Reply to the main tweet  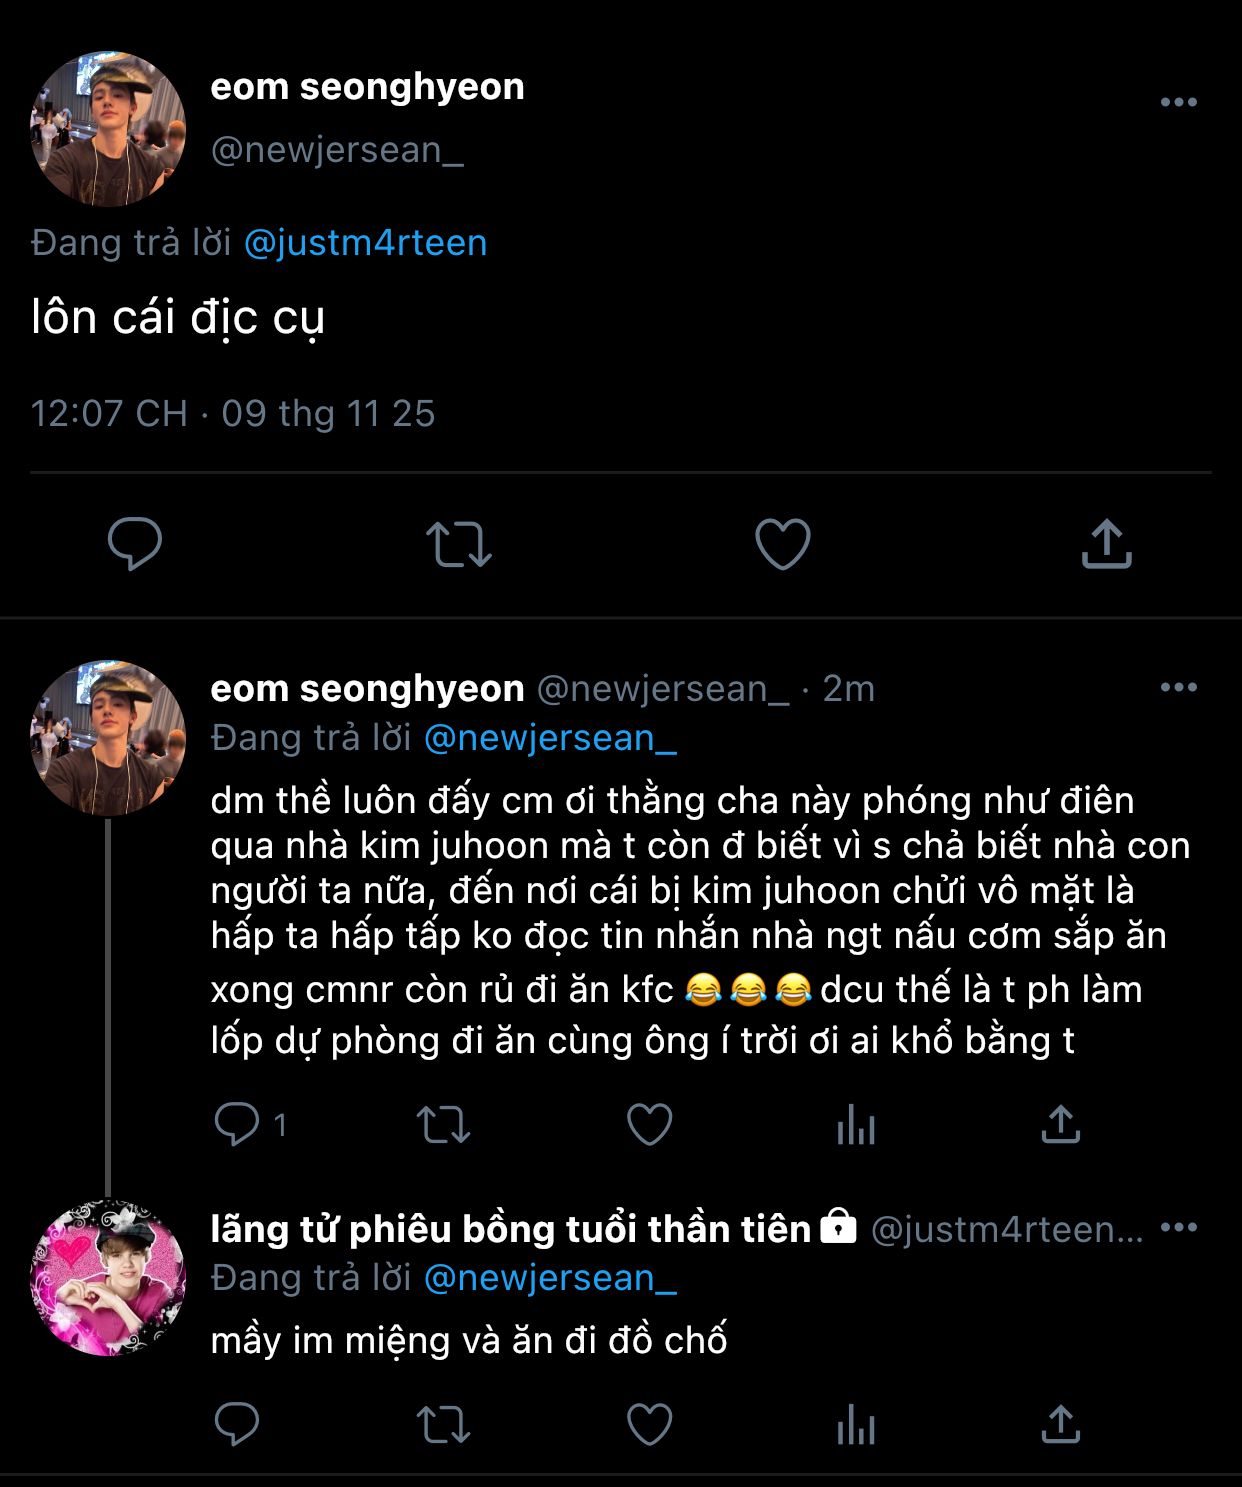(135, 544)
